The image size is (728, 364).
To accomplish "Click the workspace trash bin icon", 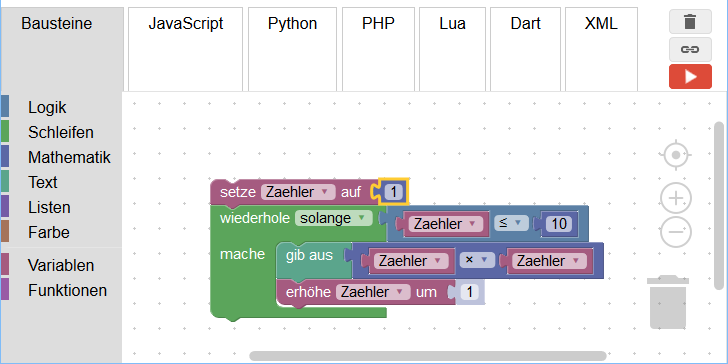I will point(668,302).
